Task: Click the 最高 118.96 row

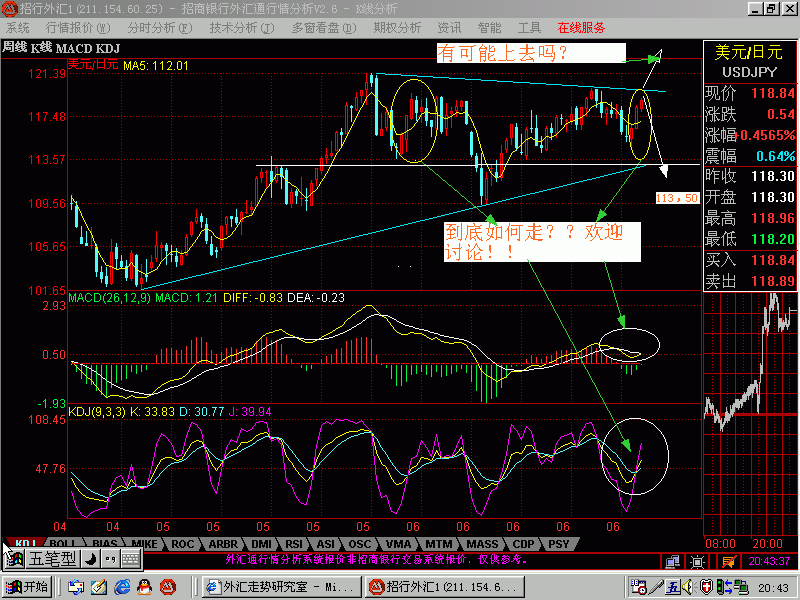Action: [x=749, y=218]
